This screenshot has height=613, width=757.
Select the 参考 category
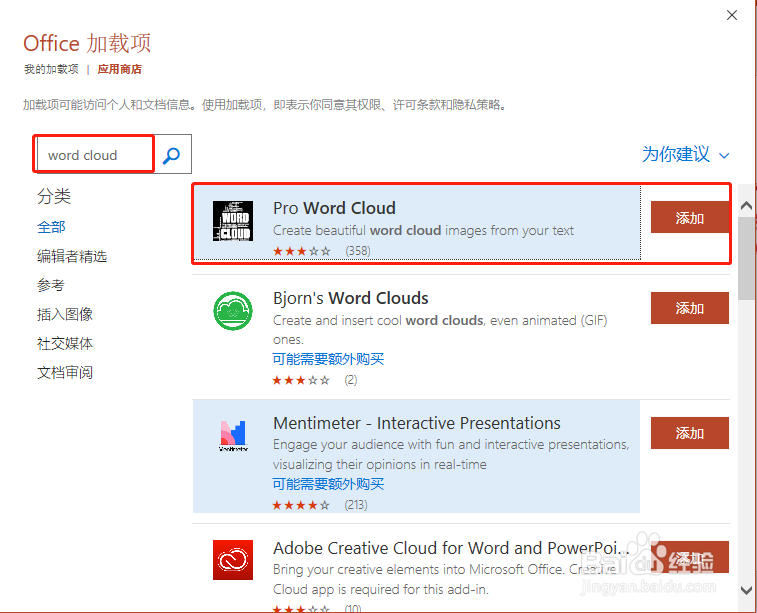[51, 285]
